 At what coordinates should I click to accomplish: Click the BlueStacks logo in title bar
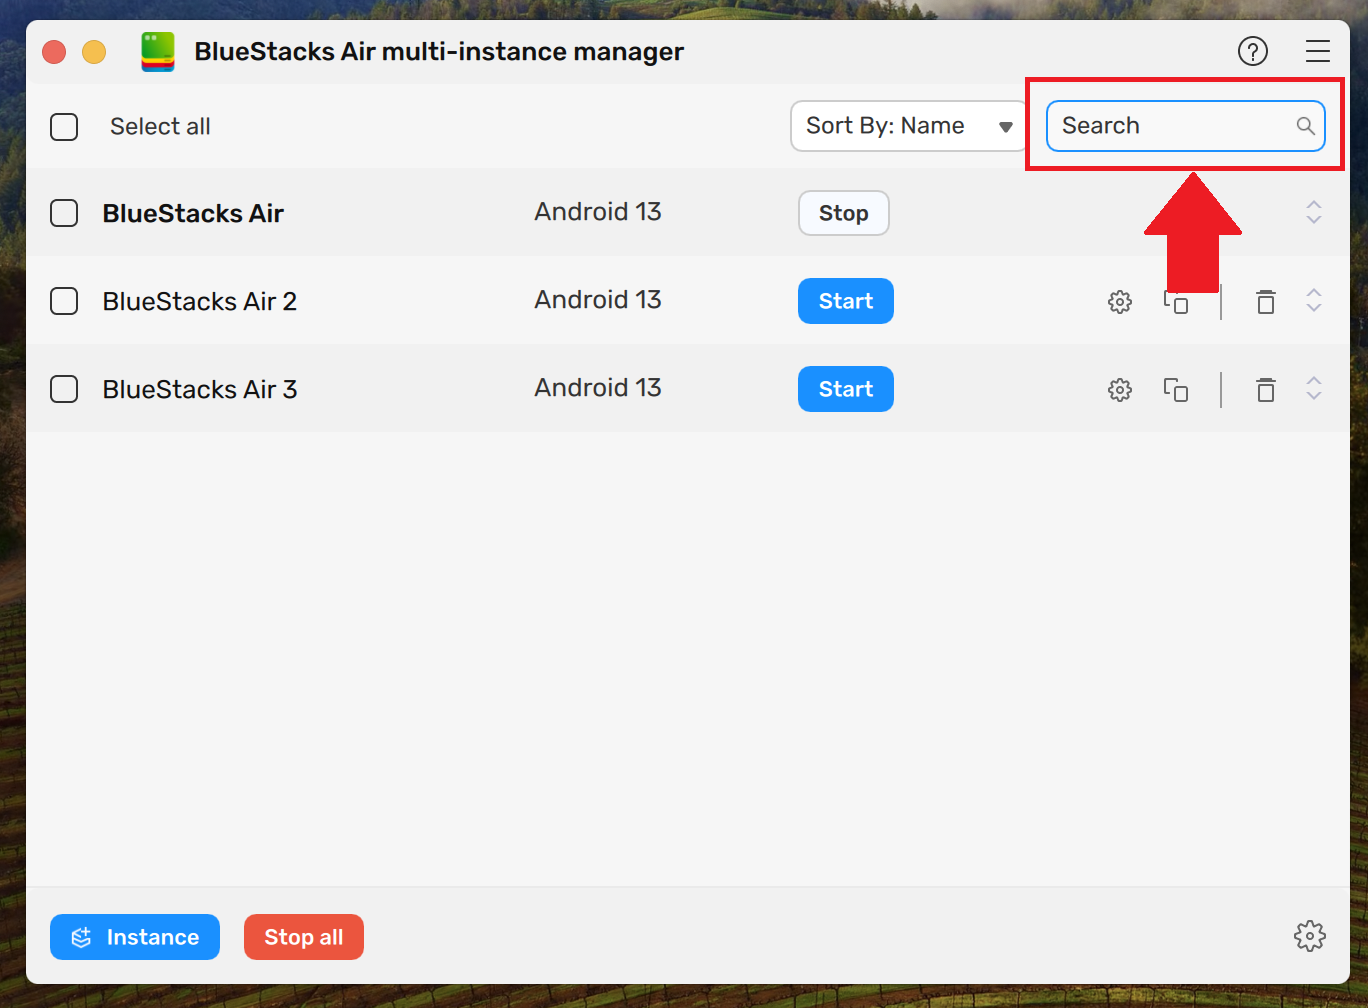tap(158, 51)
